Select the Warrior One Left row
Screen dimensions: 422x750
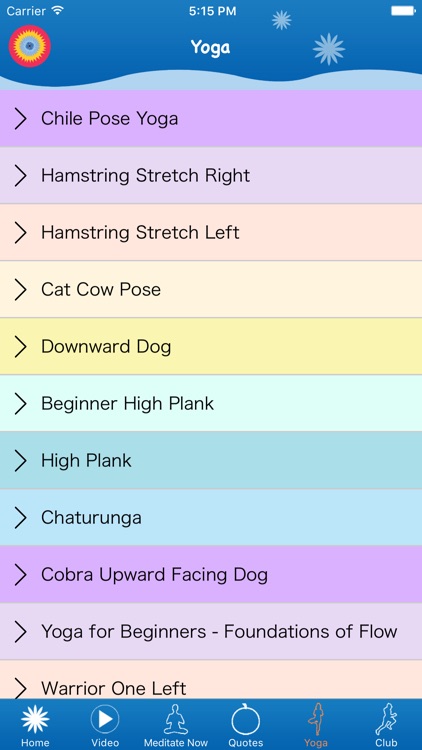point(211,680)
